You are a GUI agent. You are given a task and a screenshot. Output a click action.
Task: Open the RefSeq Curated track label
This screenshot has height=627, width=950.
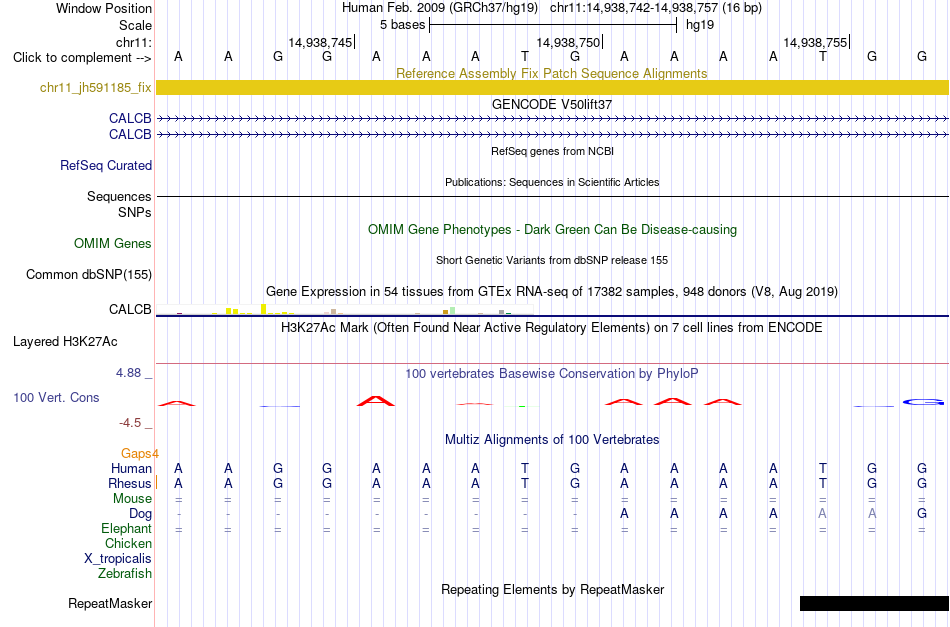coord(106,165)
